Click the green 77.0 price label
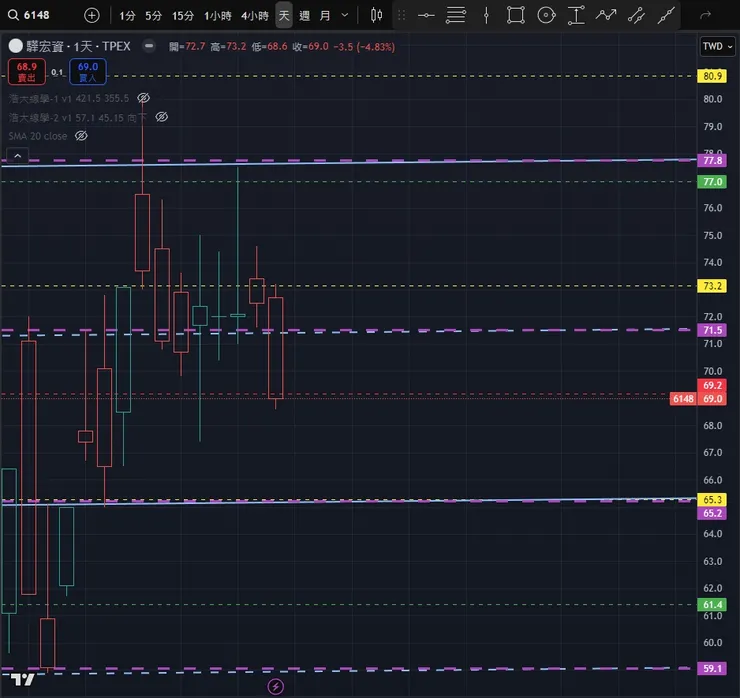Image resolution: width=740 pixels, height=698 pixels. [712, 182]
